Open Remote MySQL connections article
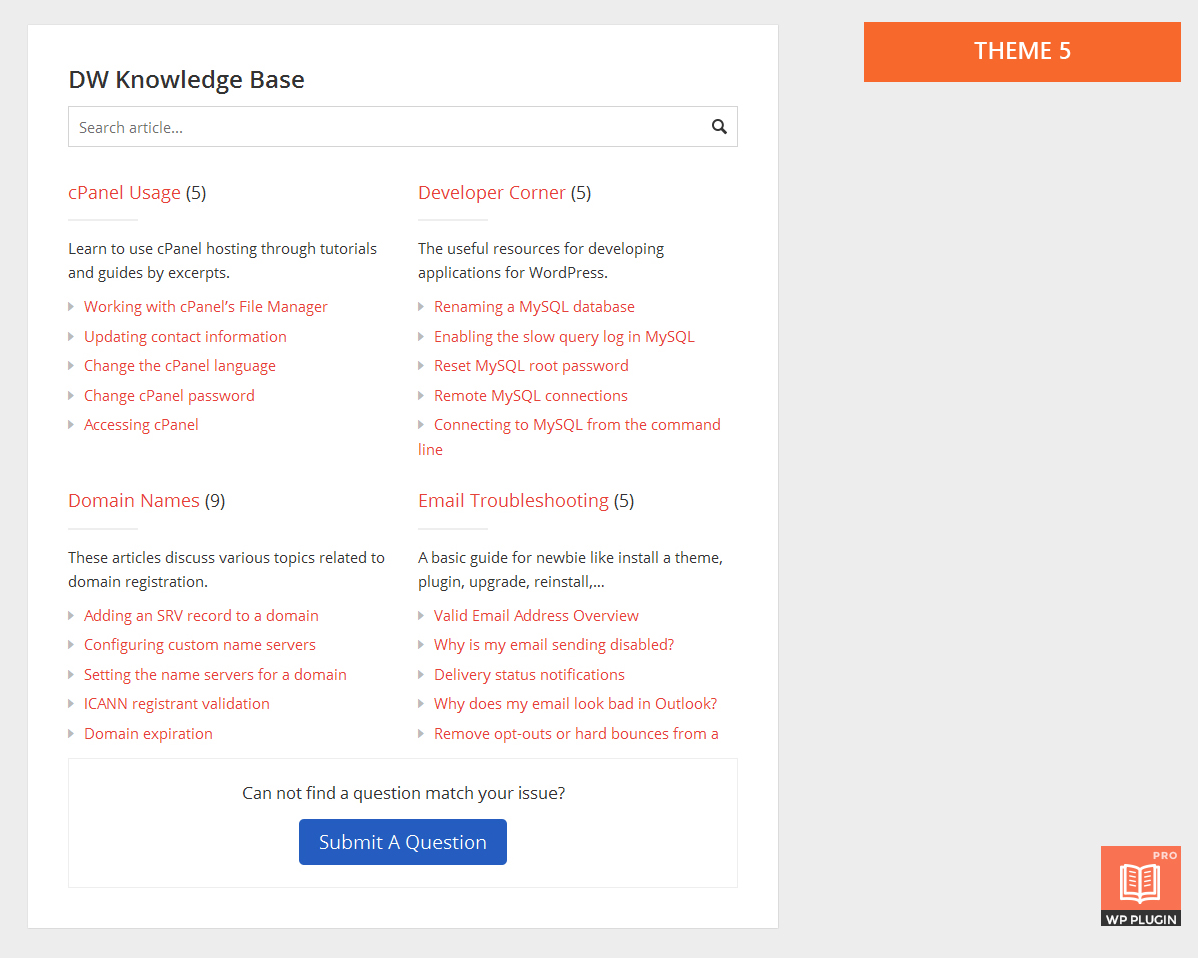1198x958 pixels. pyautogui.click(x=530, y=396)
